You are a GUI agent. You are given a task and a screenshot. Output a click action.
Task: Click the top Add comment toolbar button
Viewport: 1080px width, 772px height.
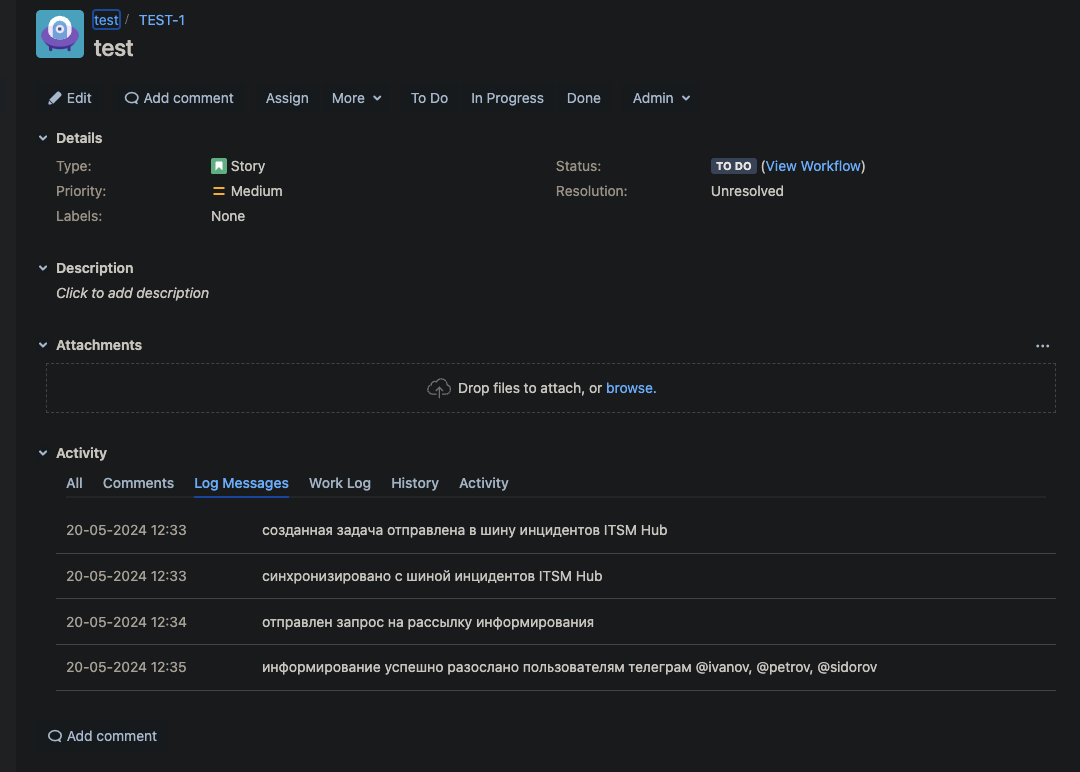pyautogui.click(x=179, y=98)
